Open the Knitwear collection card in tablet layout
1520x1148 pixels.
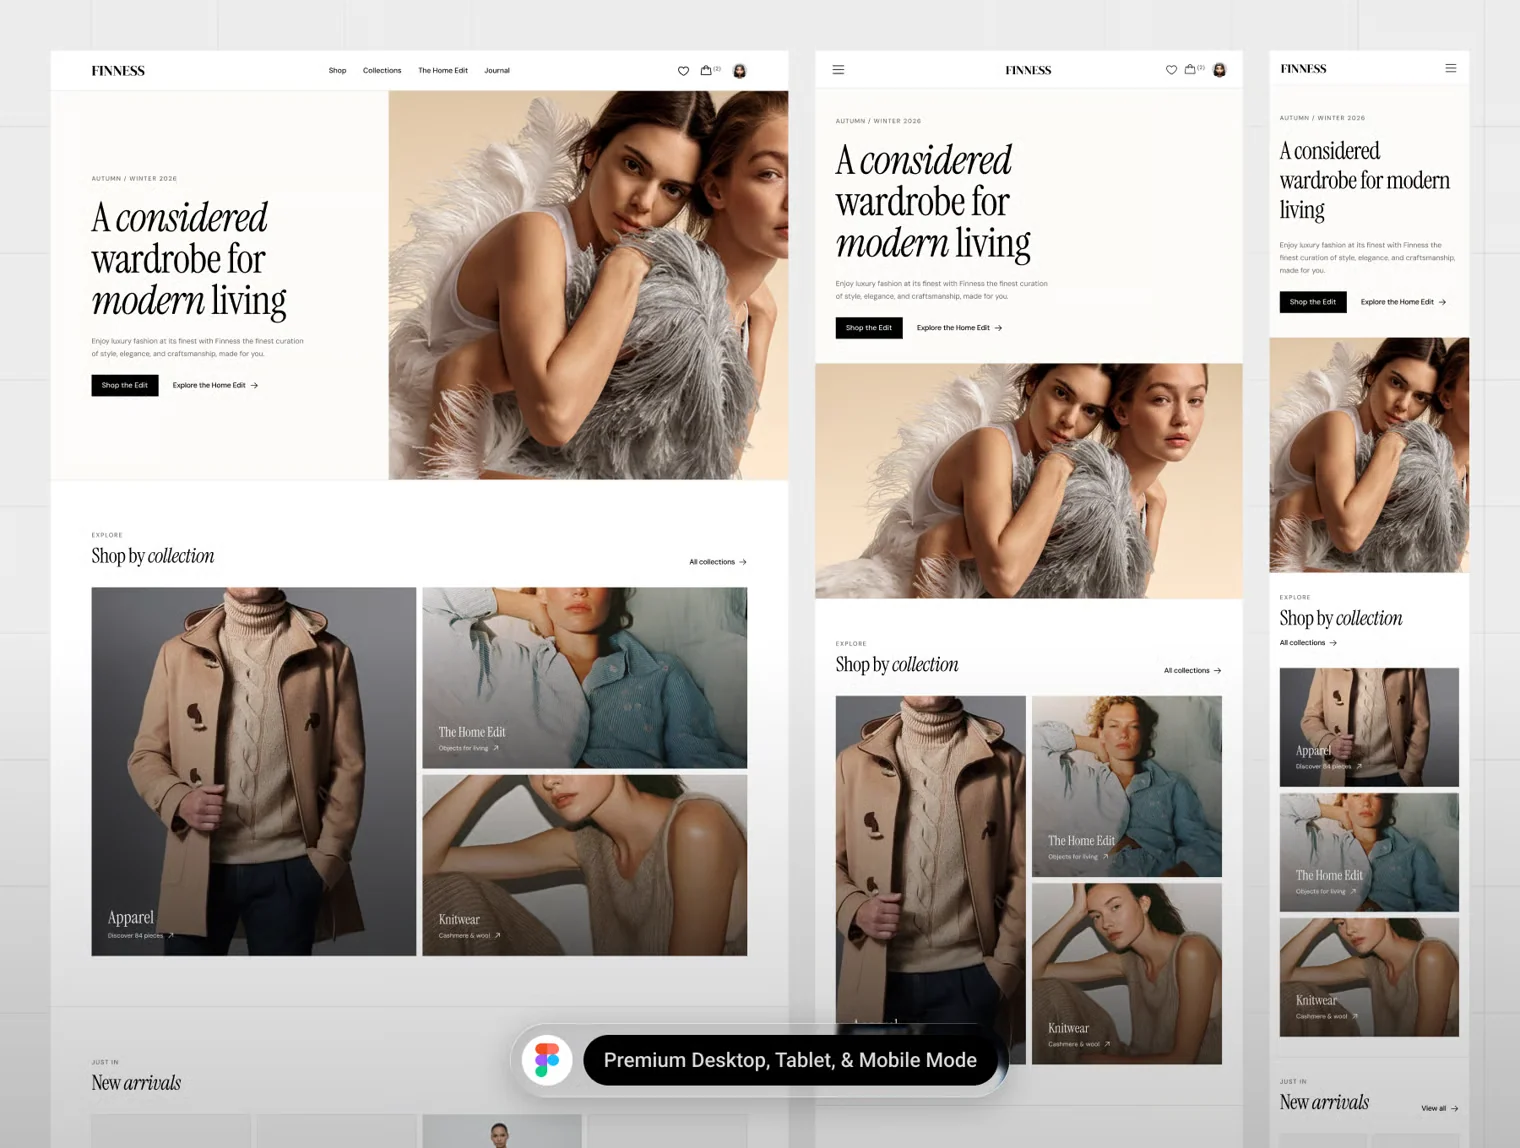tap(1127, 974)
